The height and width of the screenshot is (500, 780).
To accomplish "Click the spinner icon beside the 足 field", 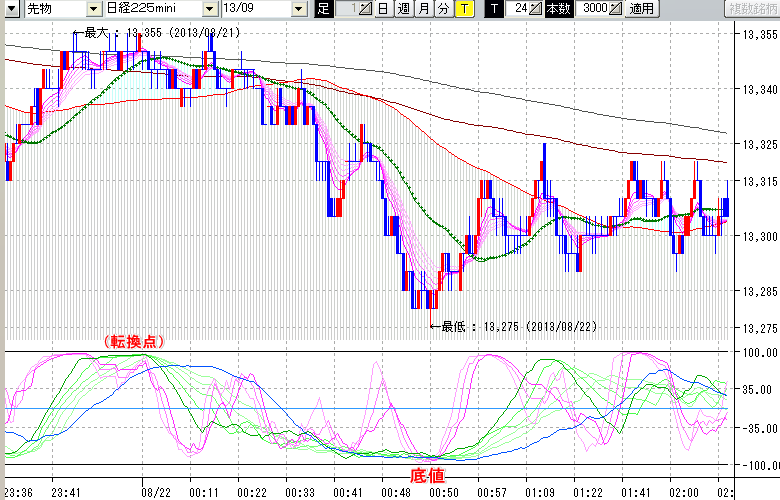I will point(364,9).
